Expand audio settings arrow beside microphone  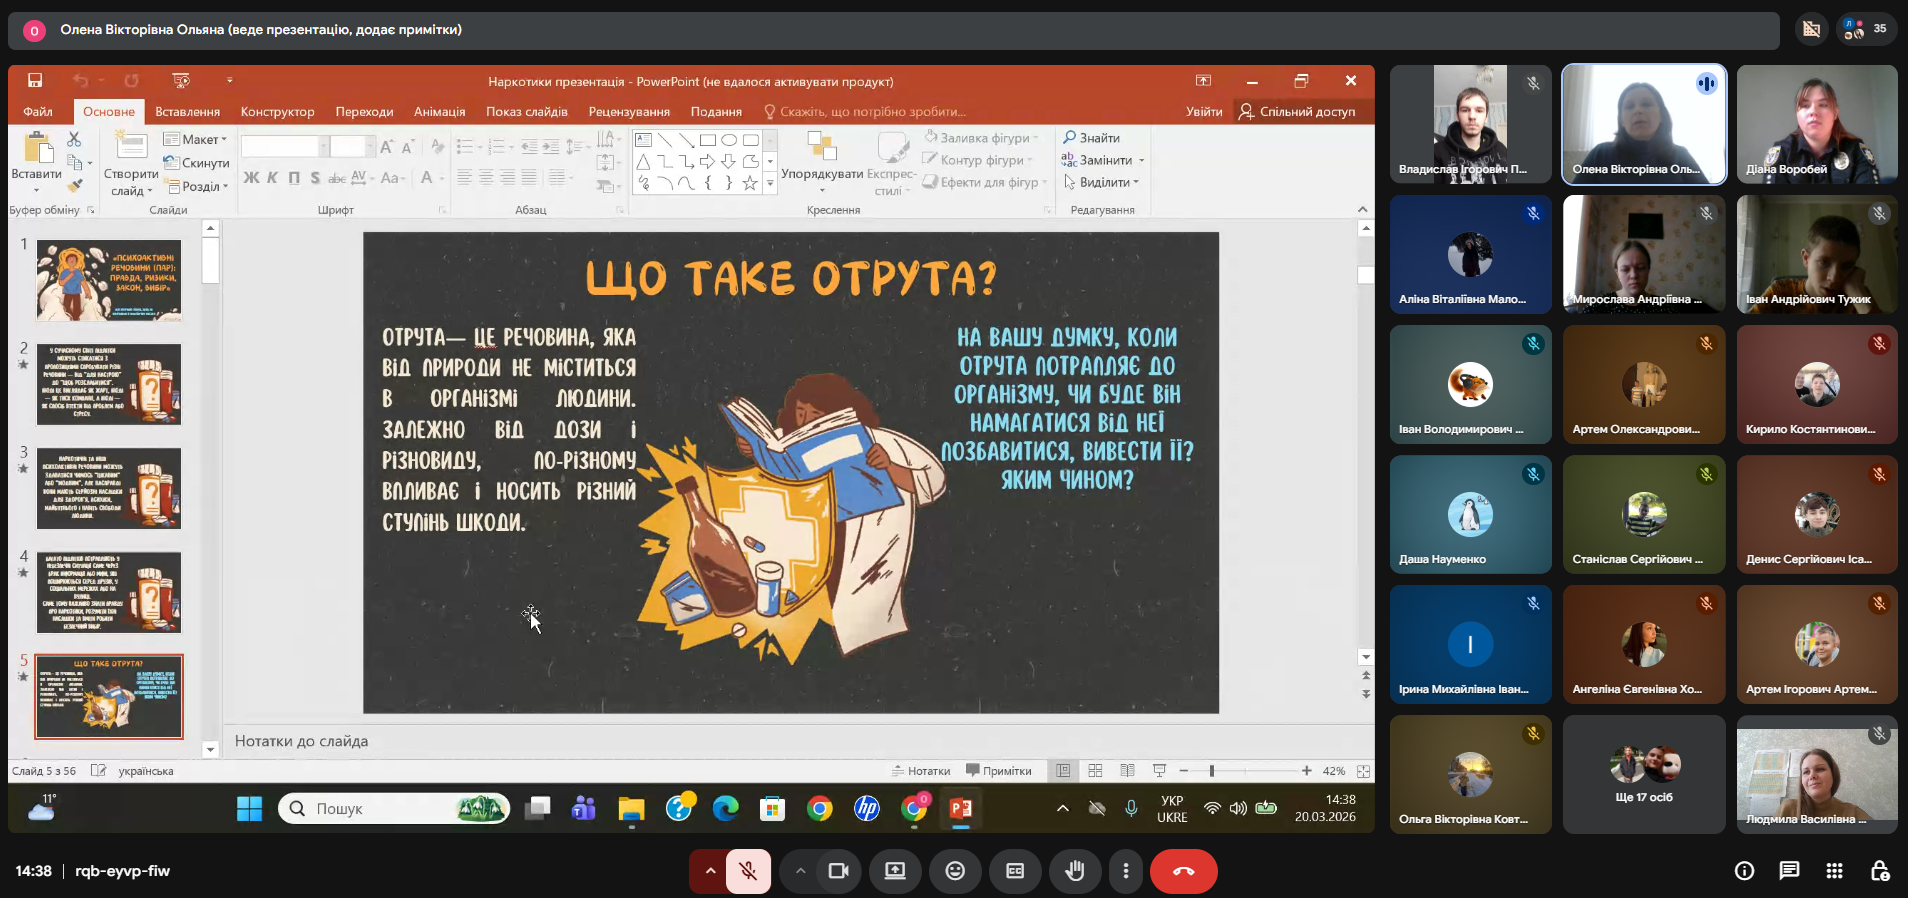click(x=710, y=871)
